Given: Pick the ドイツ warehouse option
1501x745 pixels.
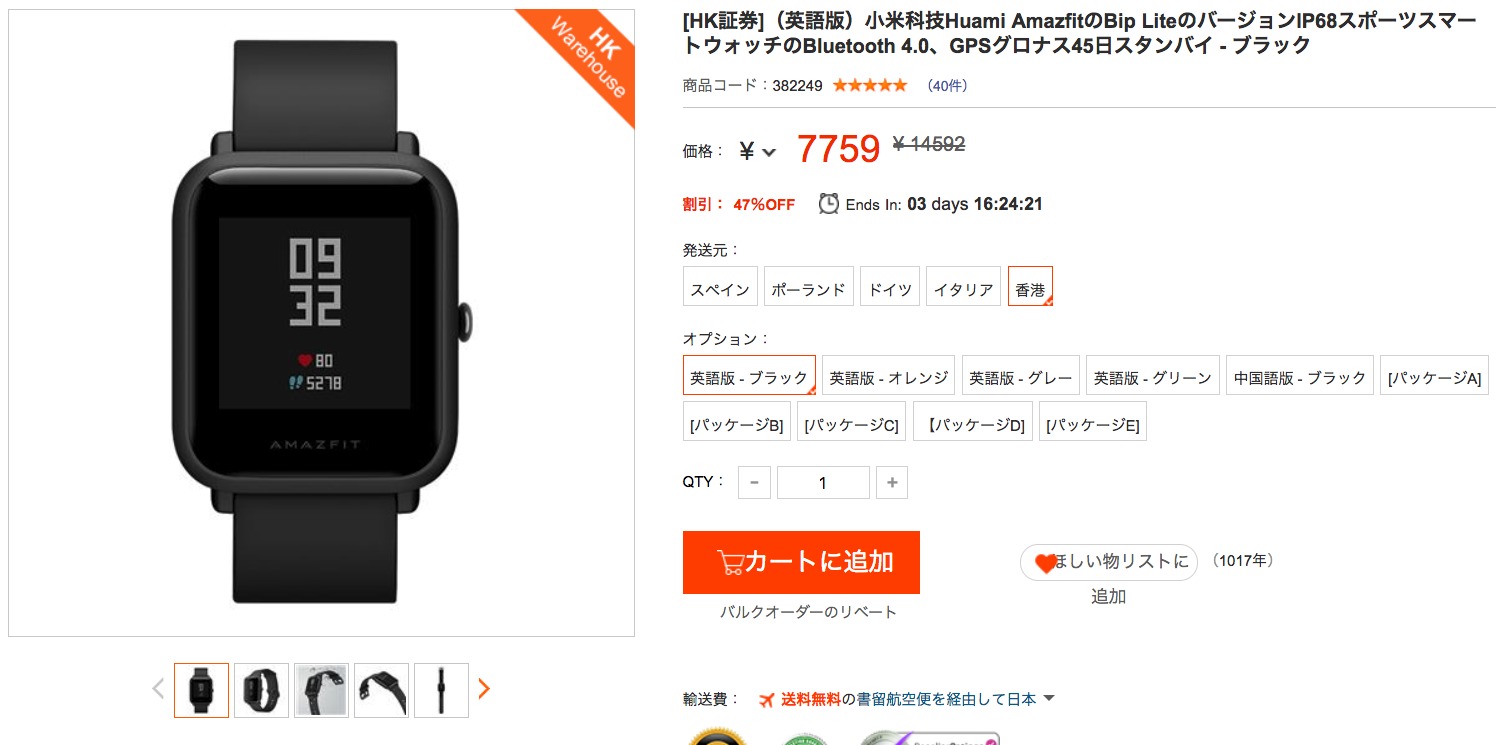Looking at the screenshot, I should point(890,287).
